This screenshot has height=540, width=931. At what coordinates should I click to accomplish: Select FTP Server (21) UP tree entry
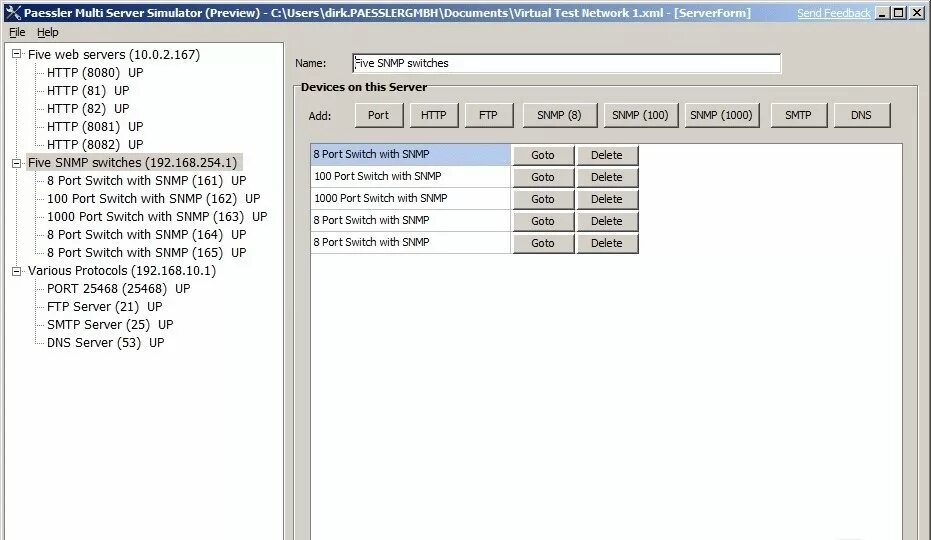tap(104, 307)
